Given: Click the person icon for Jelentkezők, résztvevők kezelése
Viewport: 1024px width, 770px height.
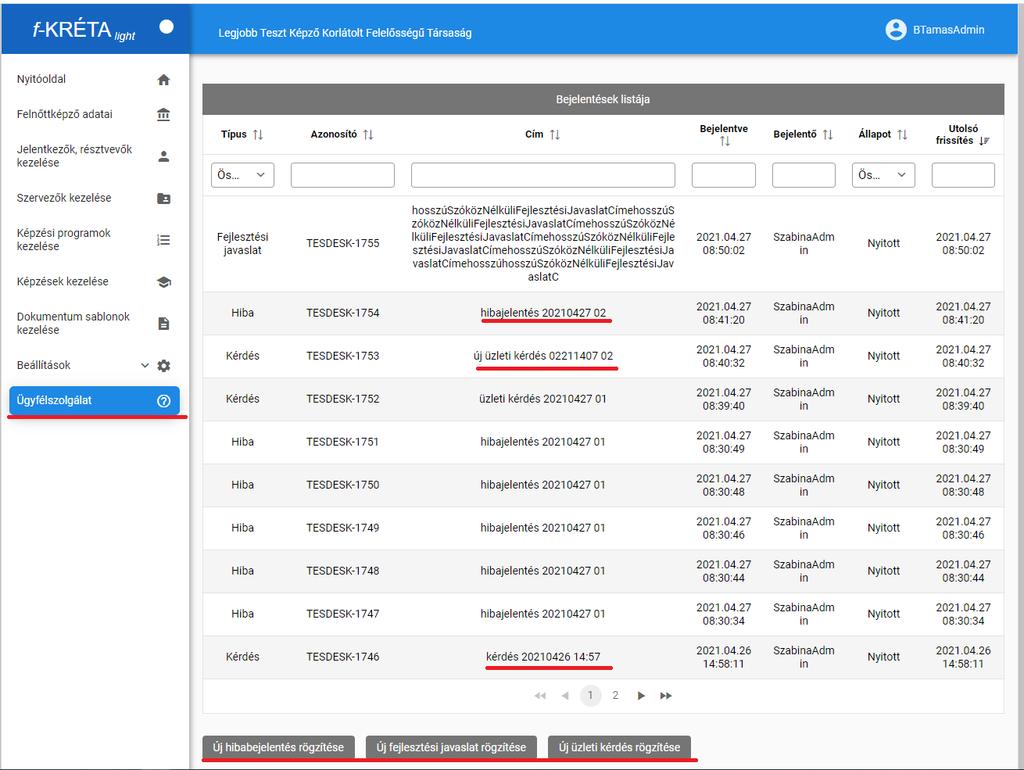Looking at the screenshot, I should click(163, 156).
